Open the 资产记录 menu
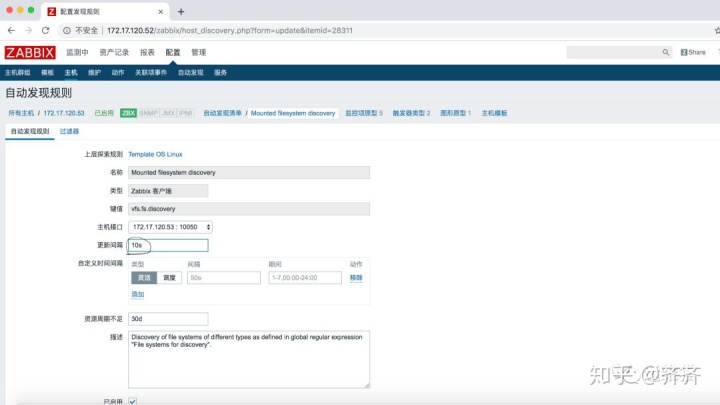The image size is (720, 405). (114, 52)
